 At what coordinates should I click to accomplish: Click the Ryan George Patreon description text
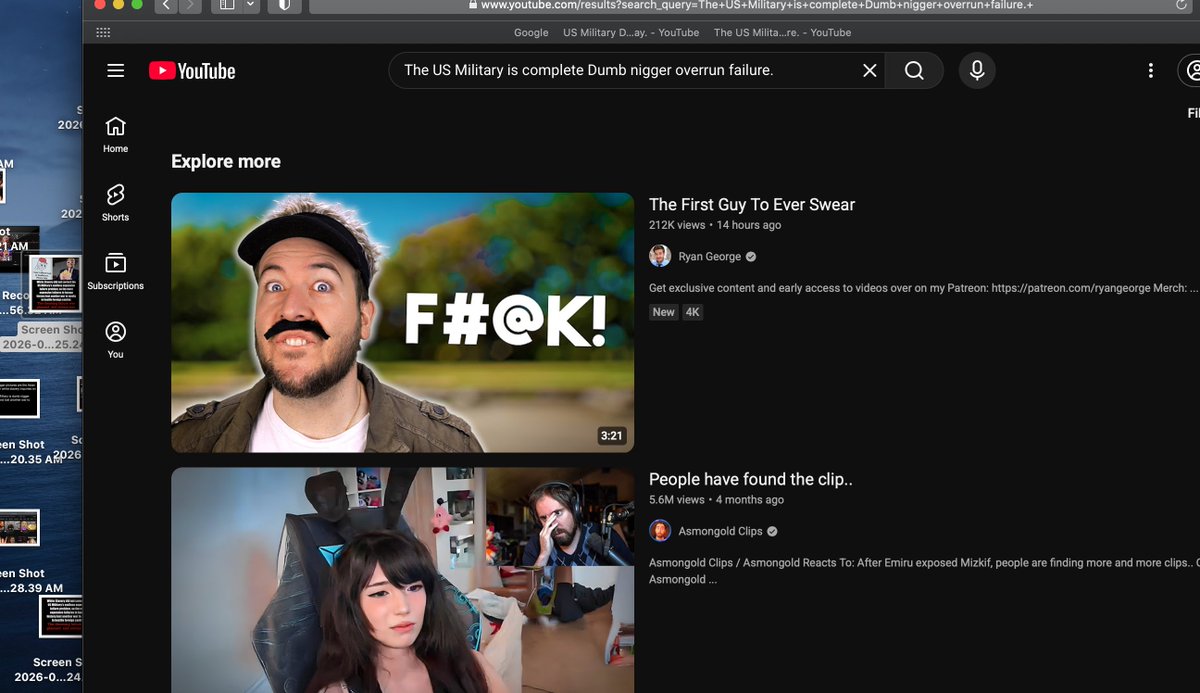click(924, 287)
